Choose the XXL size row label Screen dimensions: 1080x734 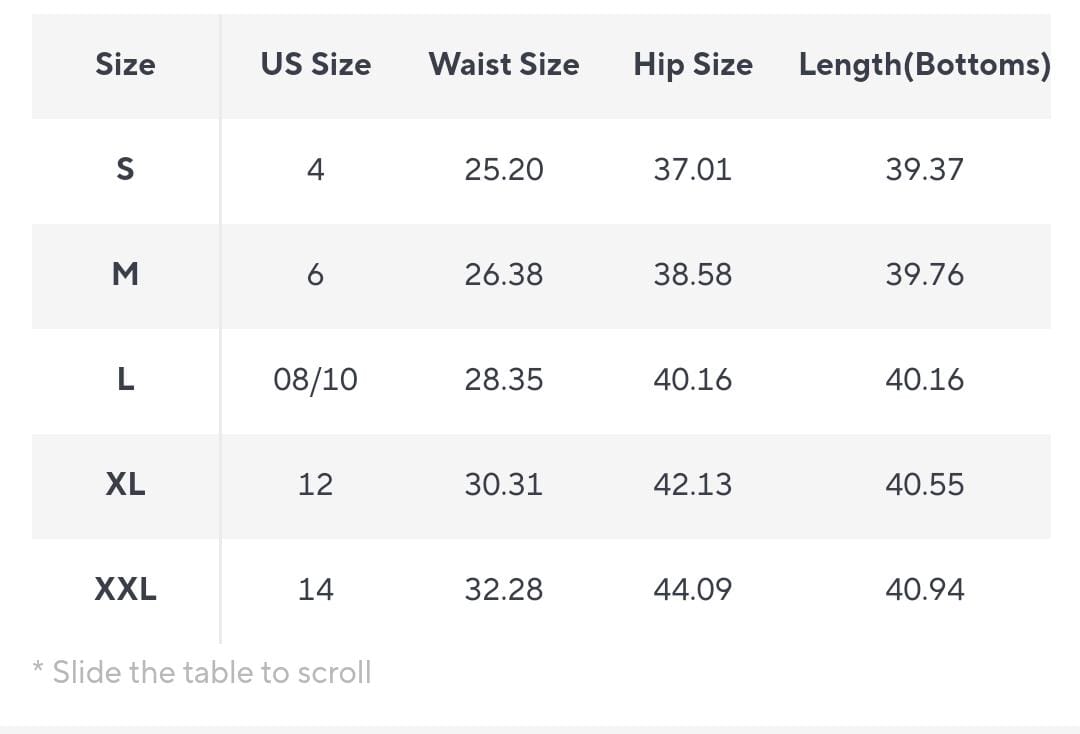[125, 590]
